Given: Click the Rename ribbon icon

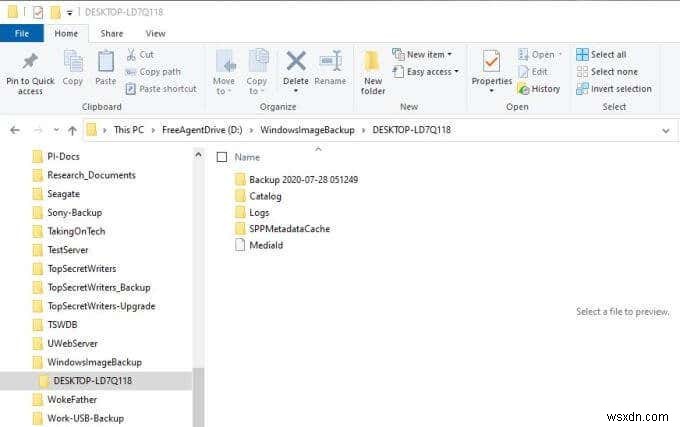Looking at the screenshot, I should (330, 61).
